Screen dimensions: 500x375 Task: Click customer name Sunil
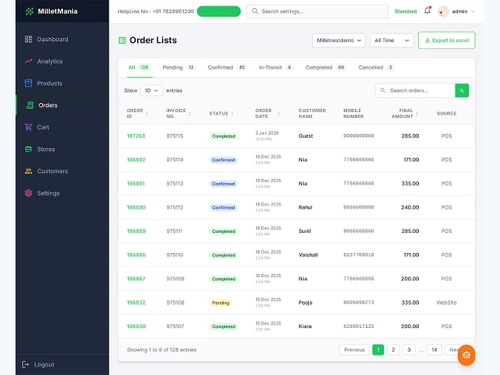[305, 231]
